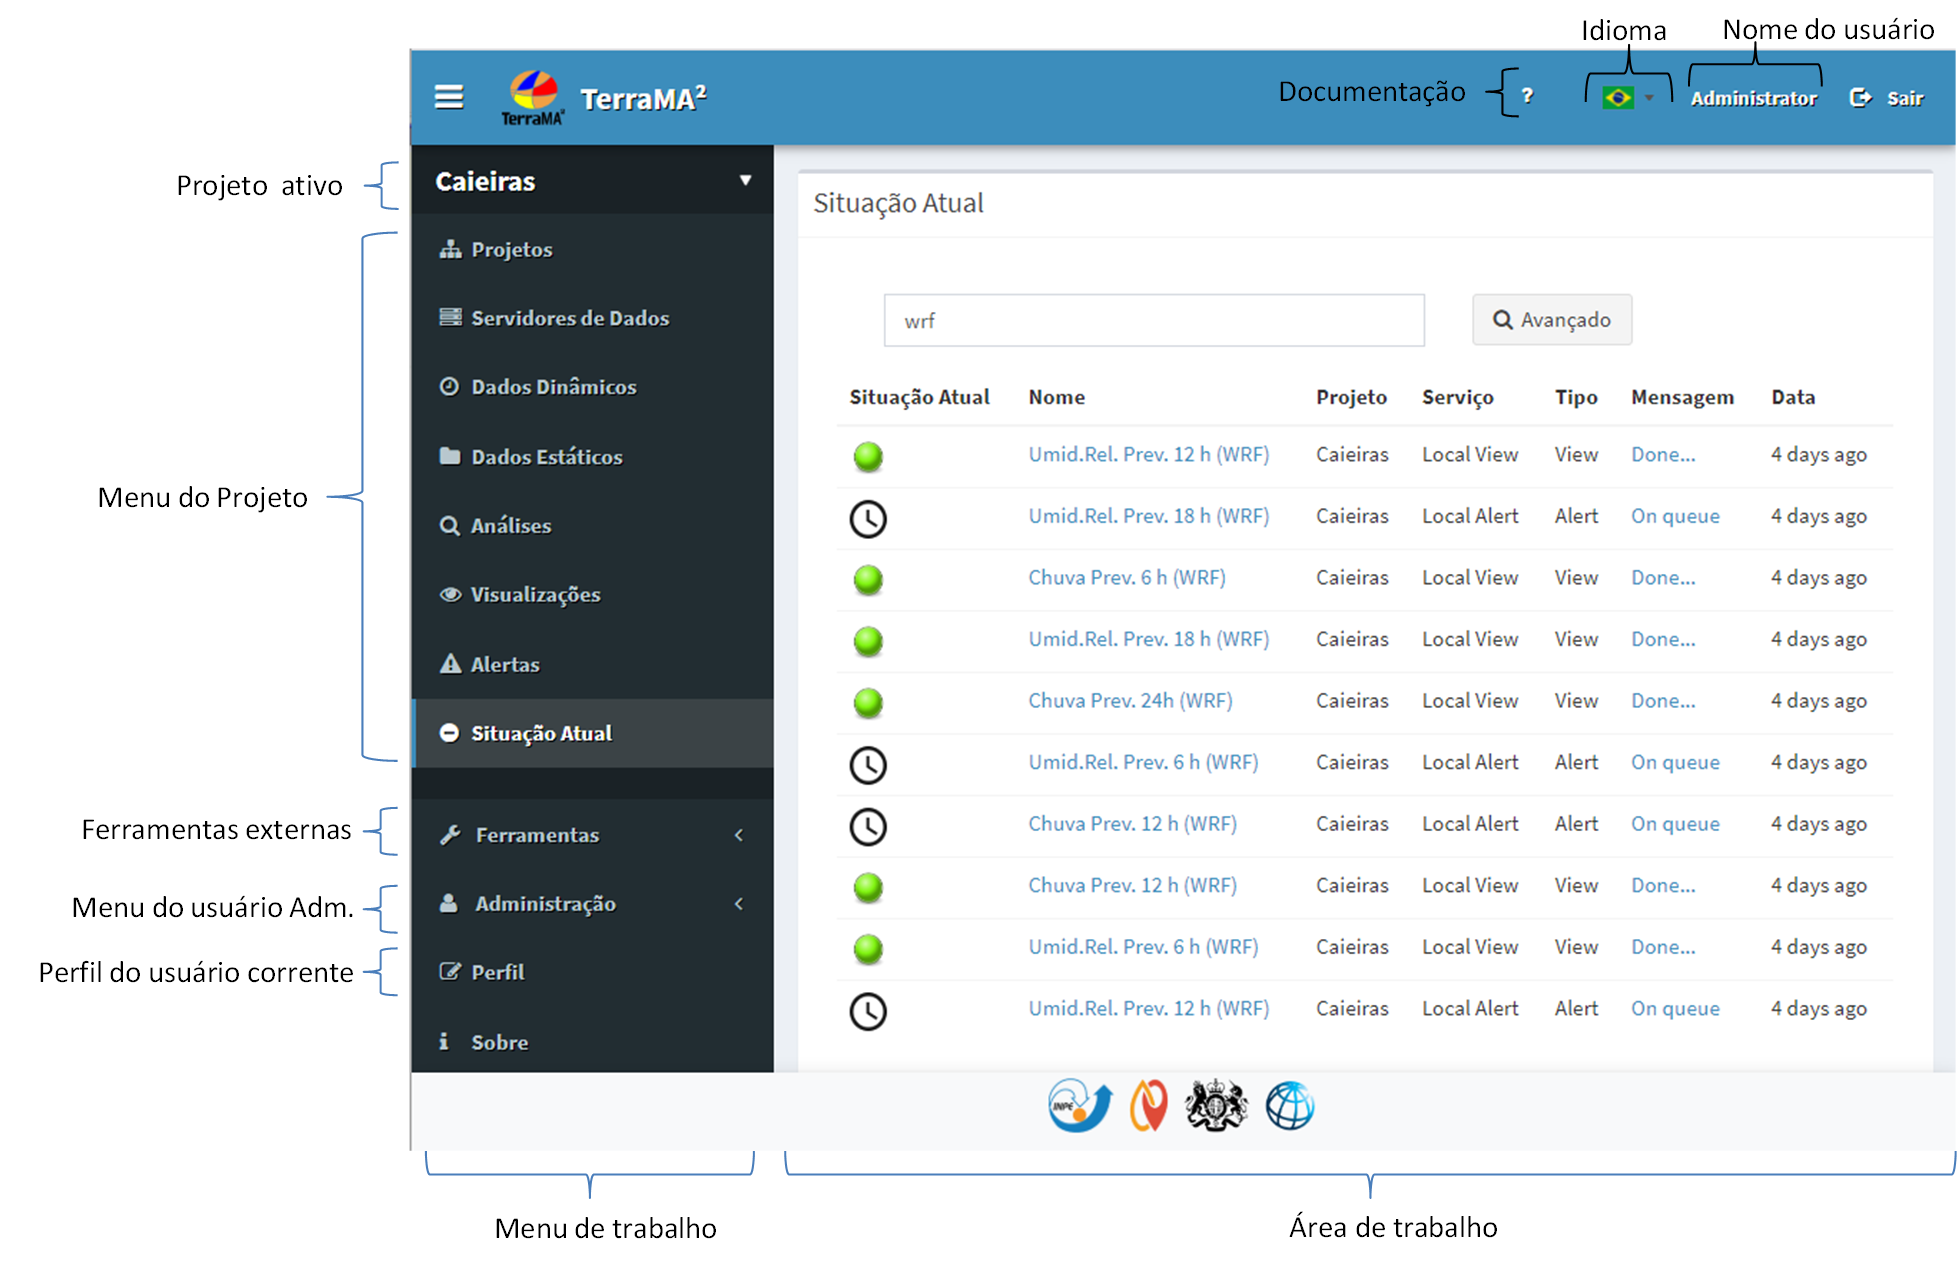Go to Servidores de Dados
The height and width of the screenshot is (1265, 1958).
point(569,318)
